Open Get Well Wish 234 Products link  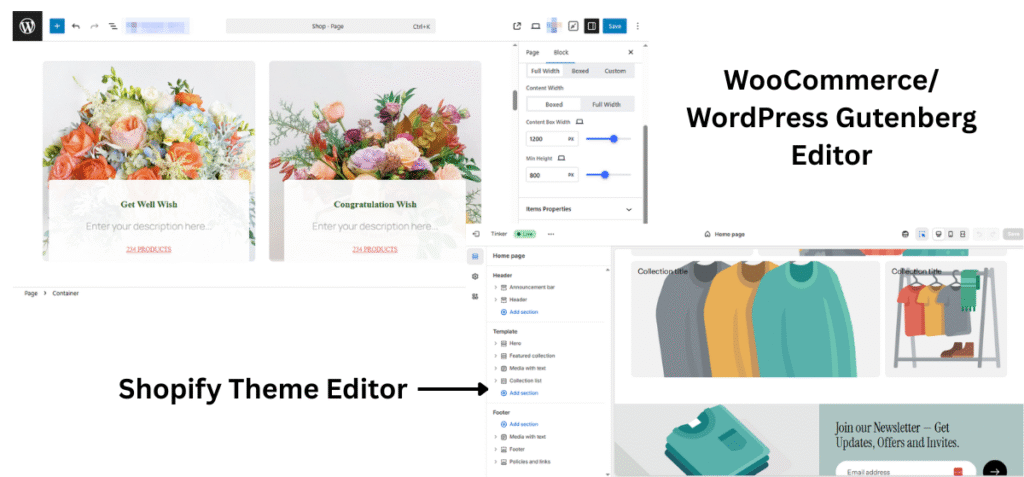149,250
